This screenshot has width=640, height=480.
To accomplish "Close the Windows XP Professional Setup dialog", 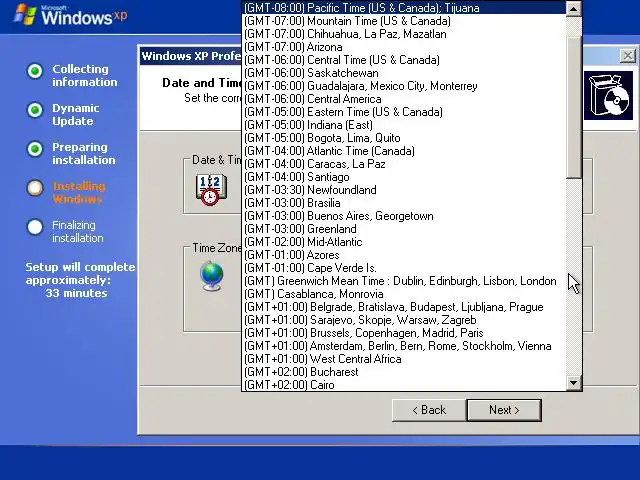I will tap(627, 56).
